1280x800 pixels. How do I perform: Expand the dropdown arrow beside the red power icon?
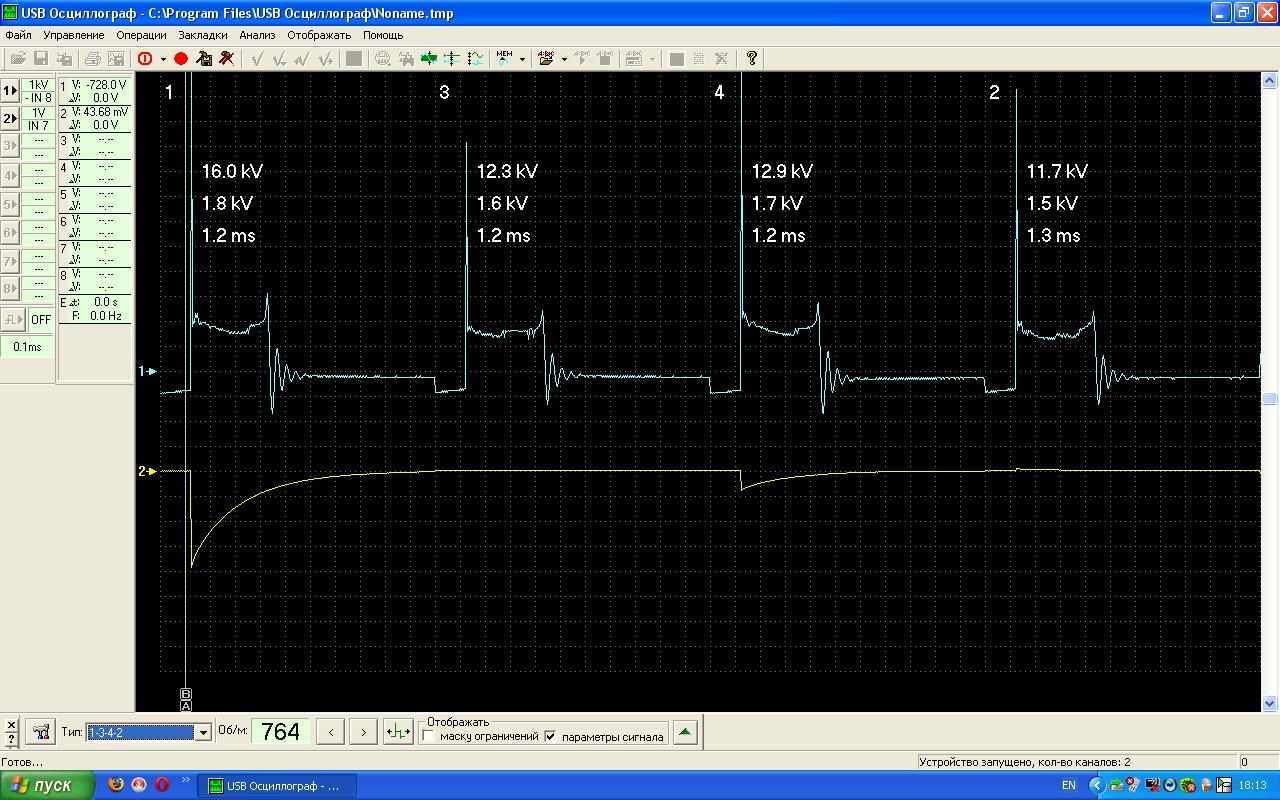click(x=163, y=59)
